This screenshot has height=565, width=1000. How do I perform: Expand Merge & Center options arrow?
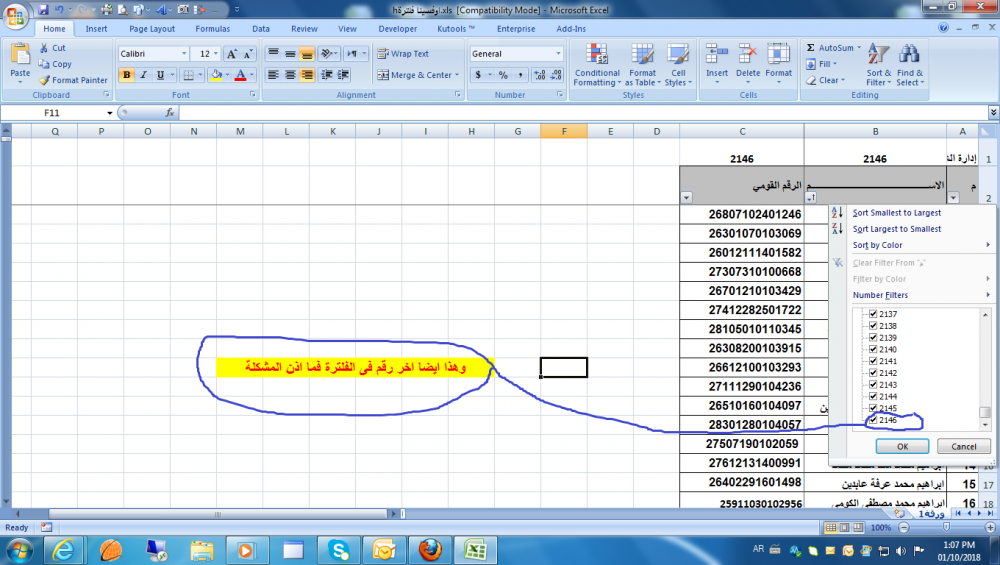(457, 75)
